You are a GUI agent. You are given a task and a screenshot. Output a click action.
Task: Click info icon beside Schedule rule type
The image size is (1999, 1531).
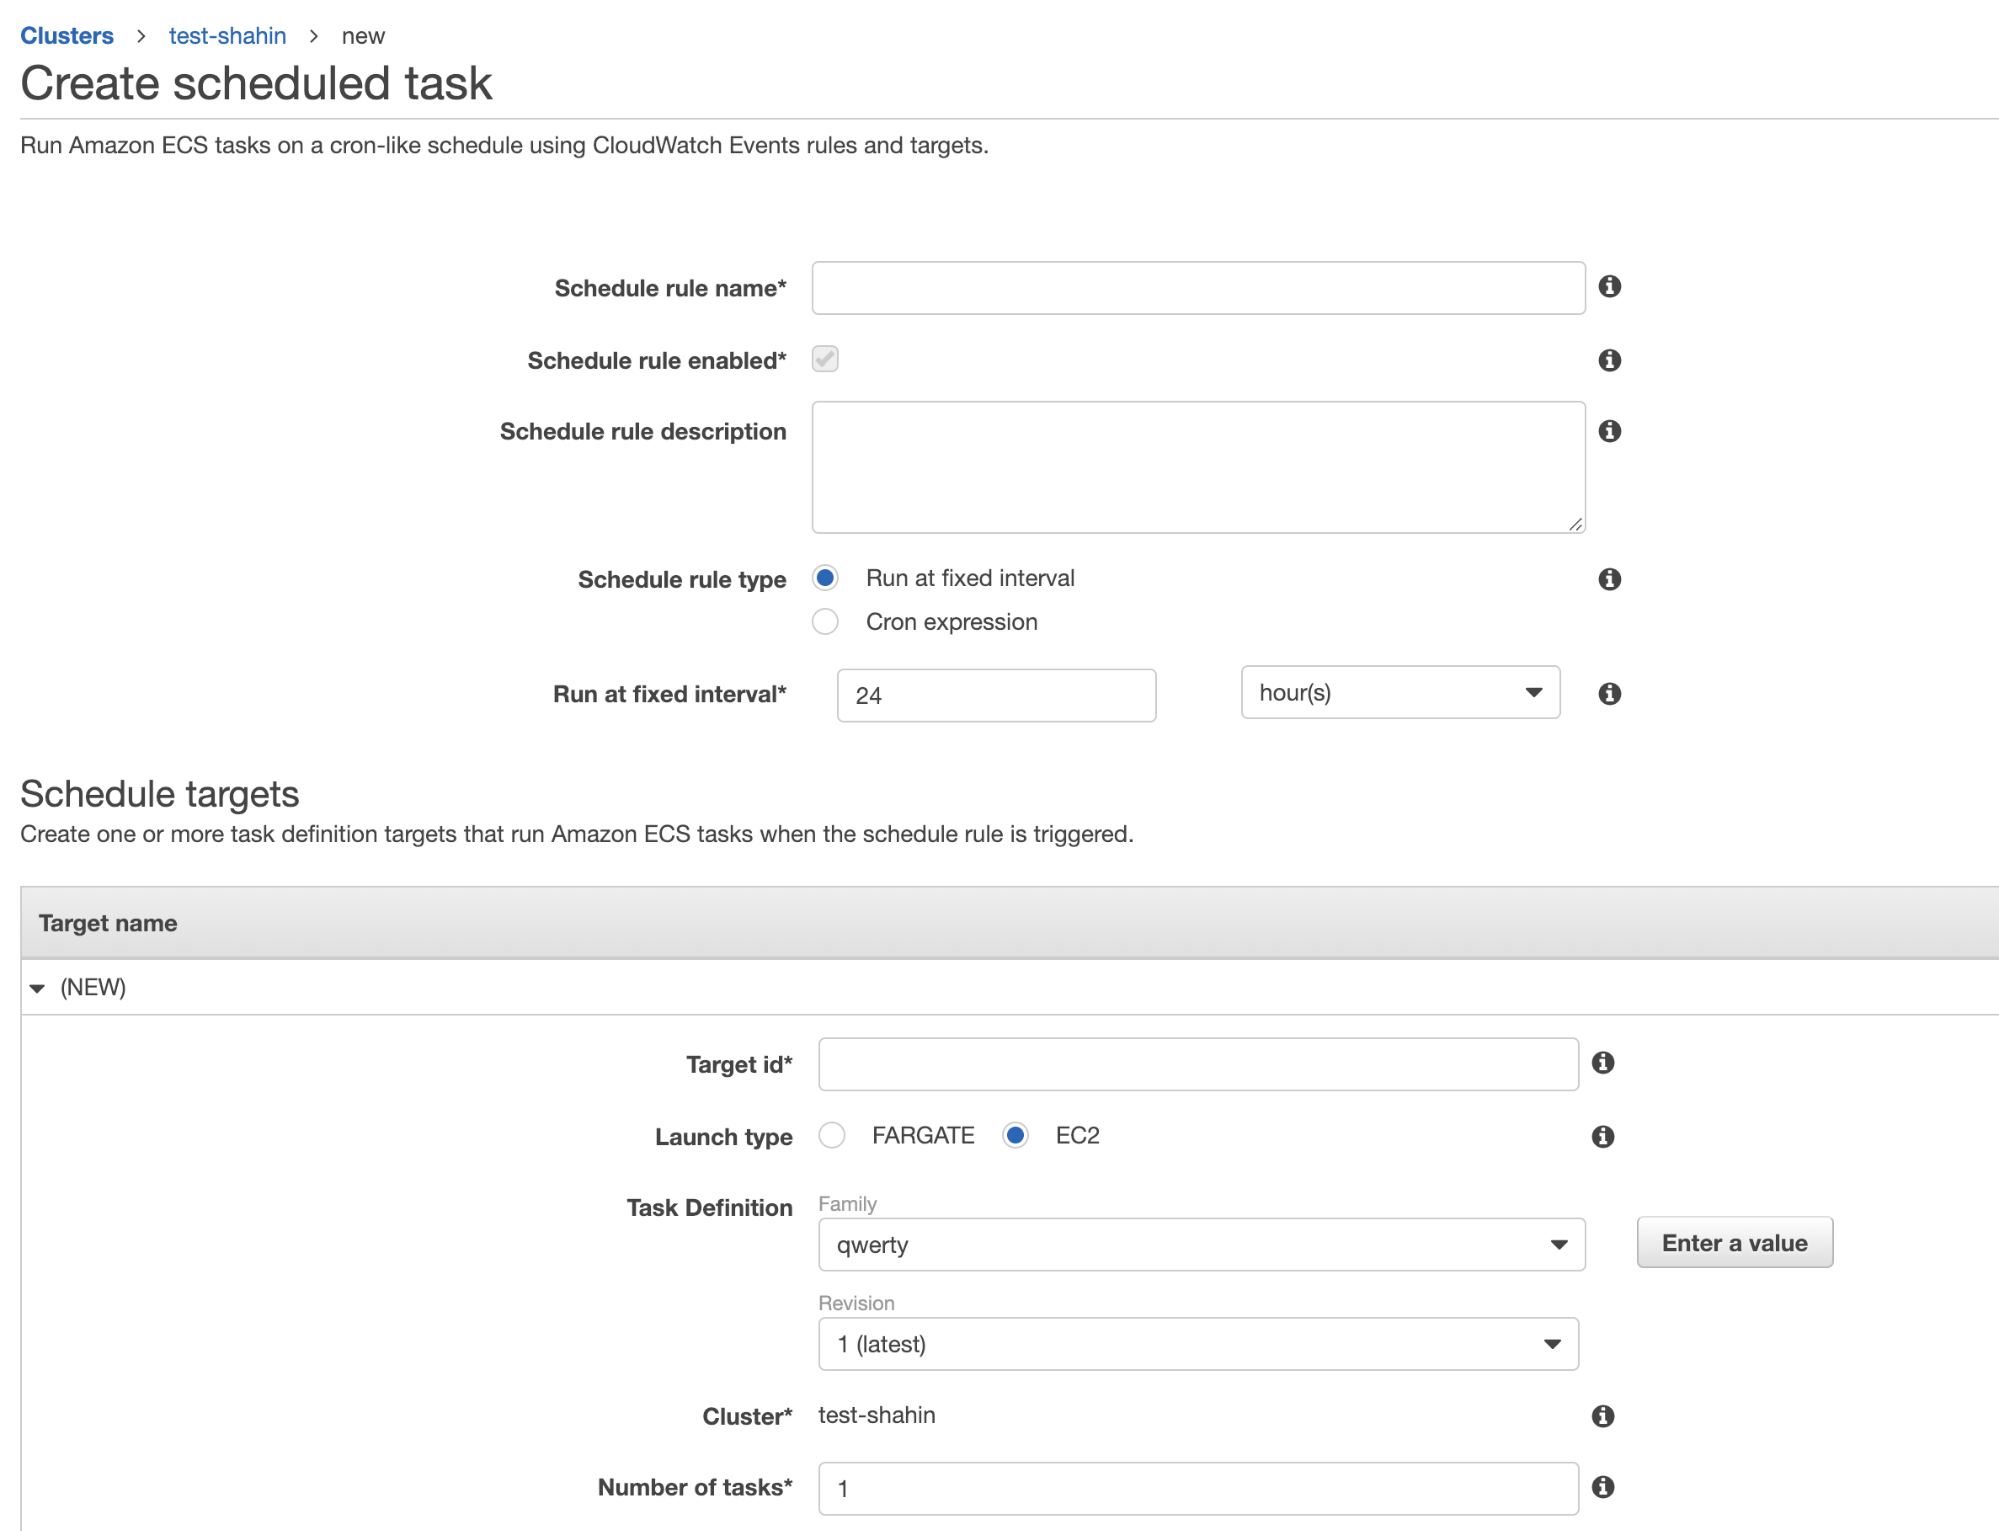click(1609, 579)
